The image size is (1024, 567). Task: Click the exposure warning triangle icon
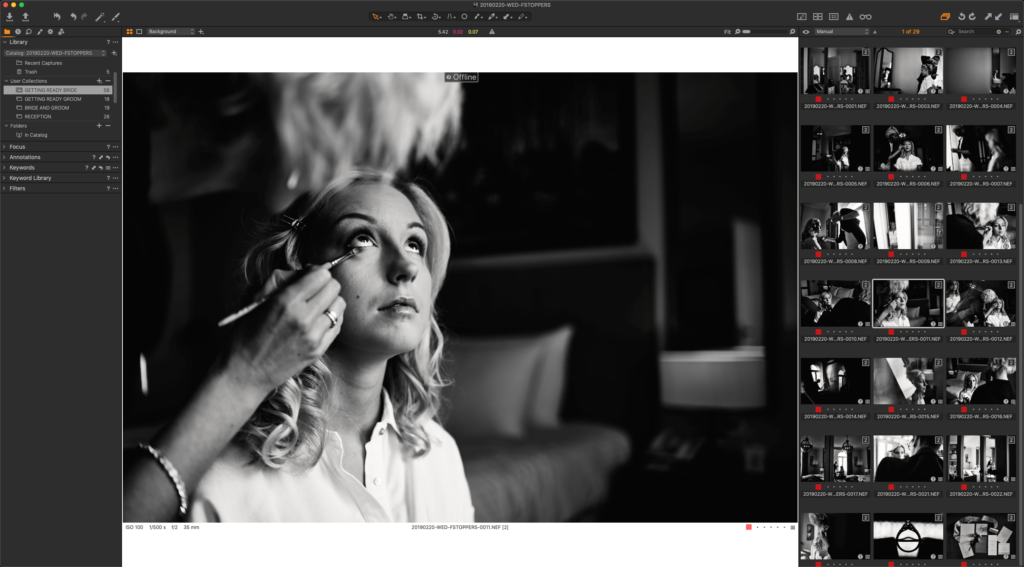[850, 16]
